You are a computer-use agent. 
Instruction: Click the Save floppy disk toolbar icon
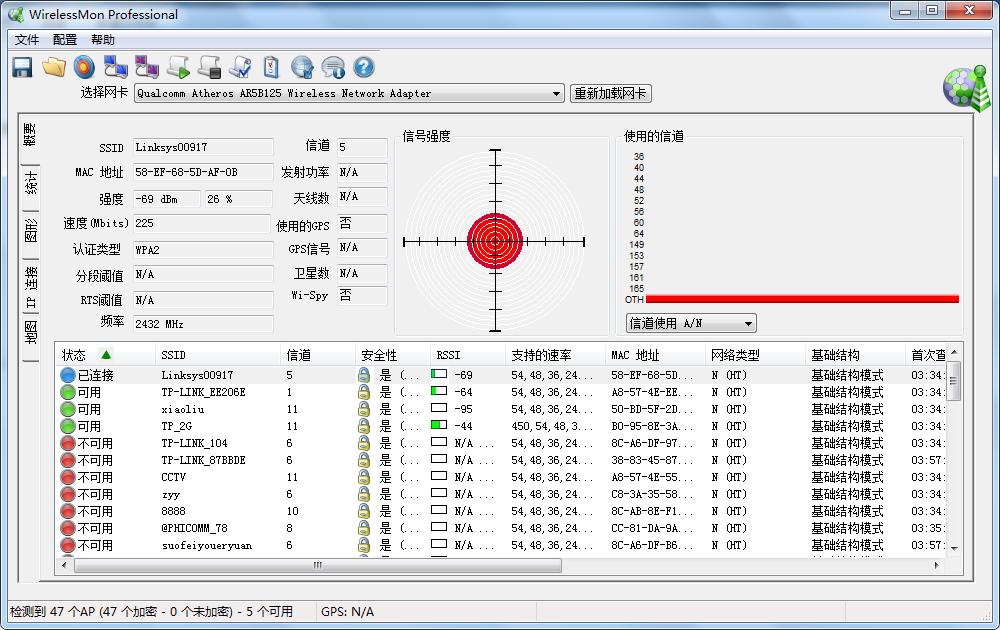tap(22, 67)
